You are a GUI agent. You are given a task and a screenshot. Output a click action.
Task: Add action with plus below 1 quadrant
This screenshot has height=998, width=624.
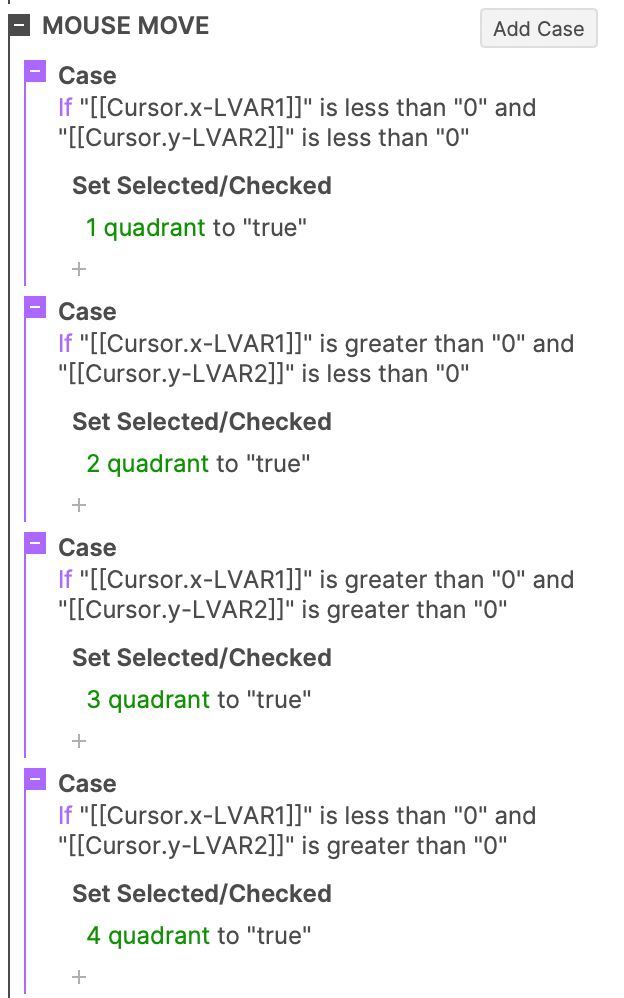[x=80, y=269]
